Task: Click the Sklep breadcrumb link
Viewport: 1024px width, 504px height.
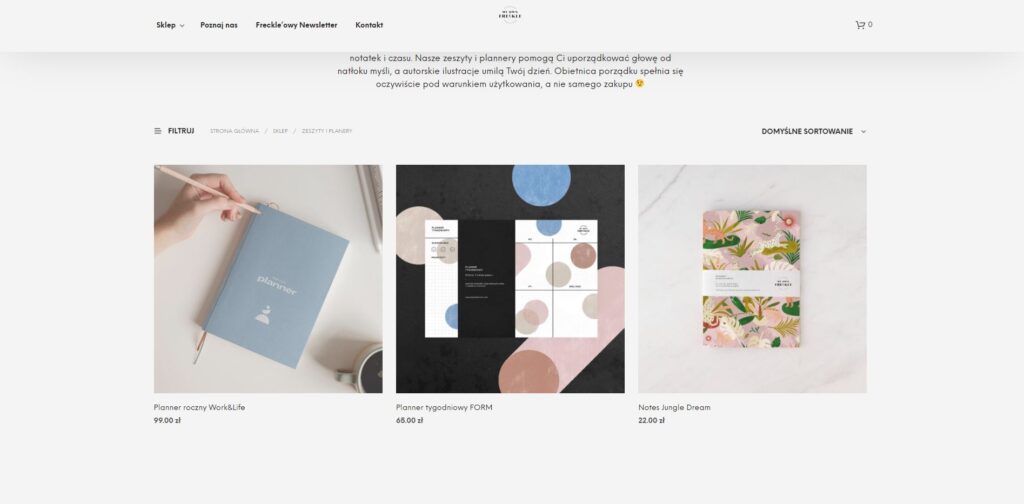Action: [x=280, y=131]
